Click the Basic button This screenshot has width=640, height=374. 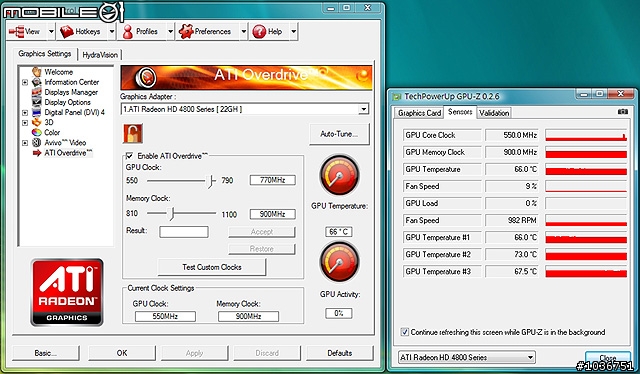(x=45, y=353)
